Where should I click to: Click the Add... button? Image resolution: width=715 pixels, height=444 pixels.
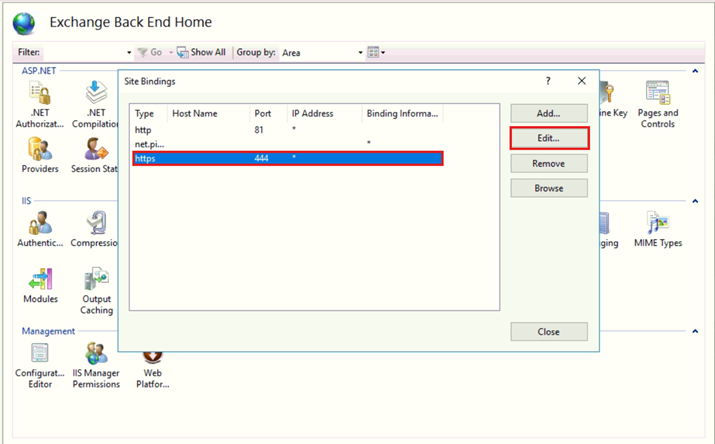click(549, 113)
